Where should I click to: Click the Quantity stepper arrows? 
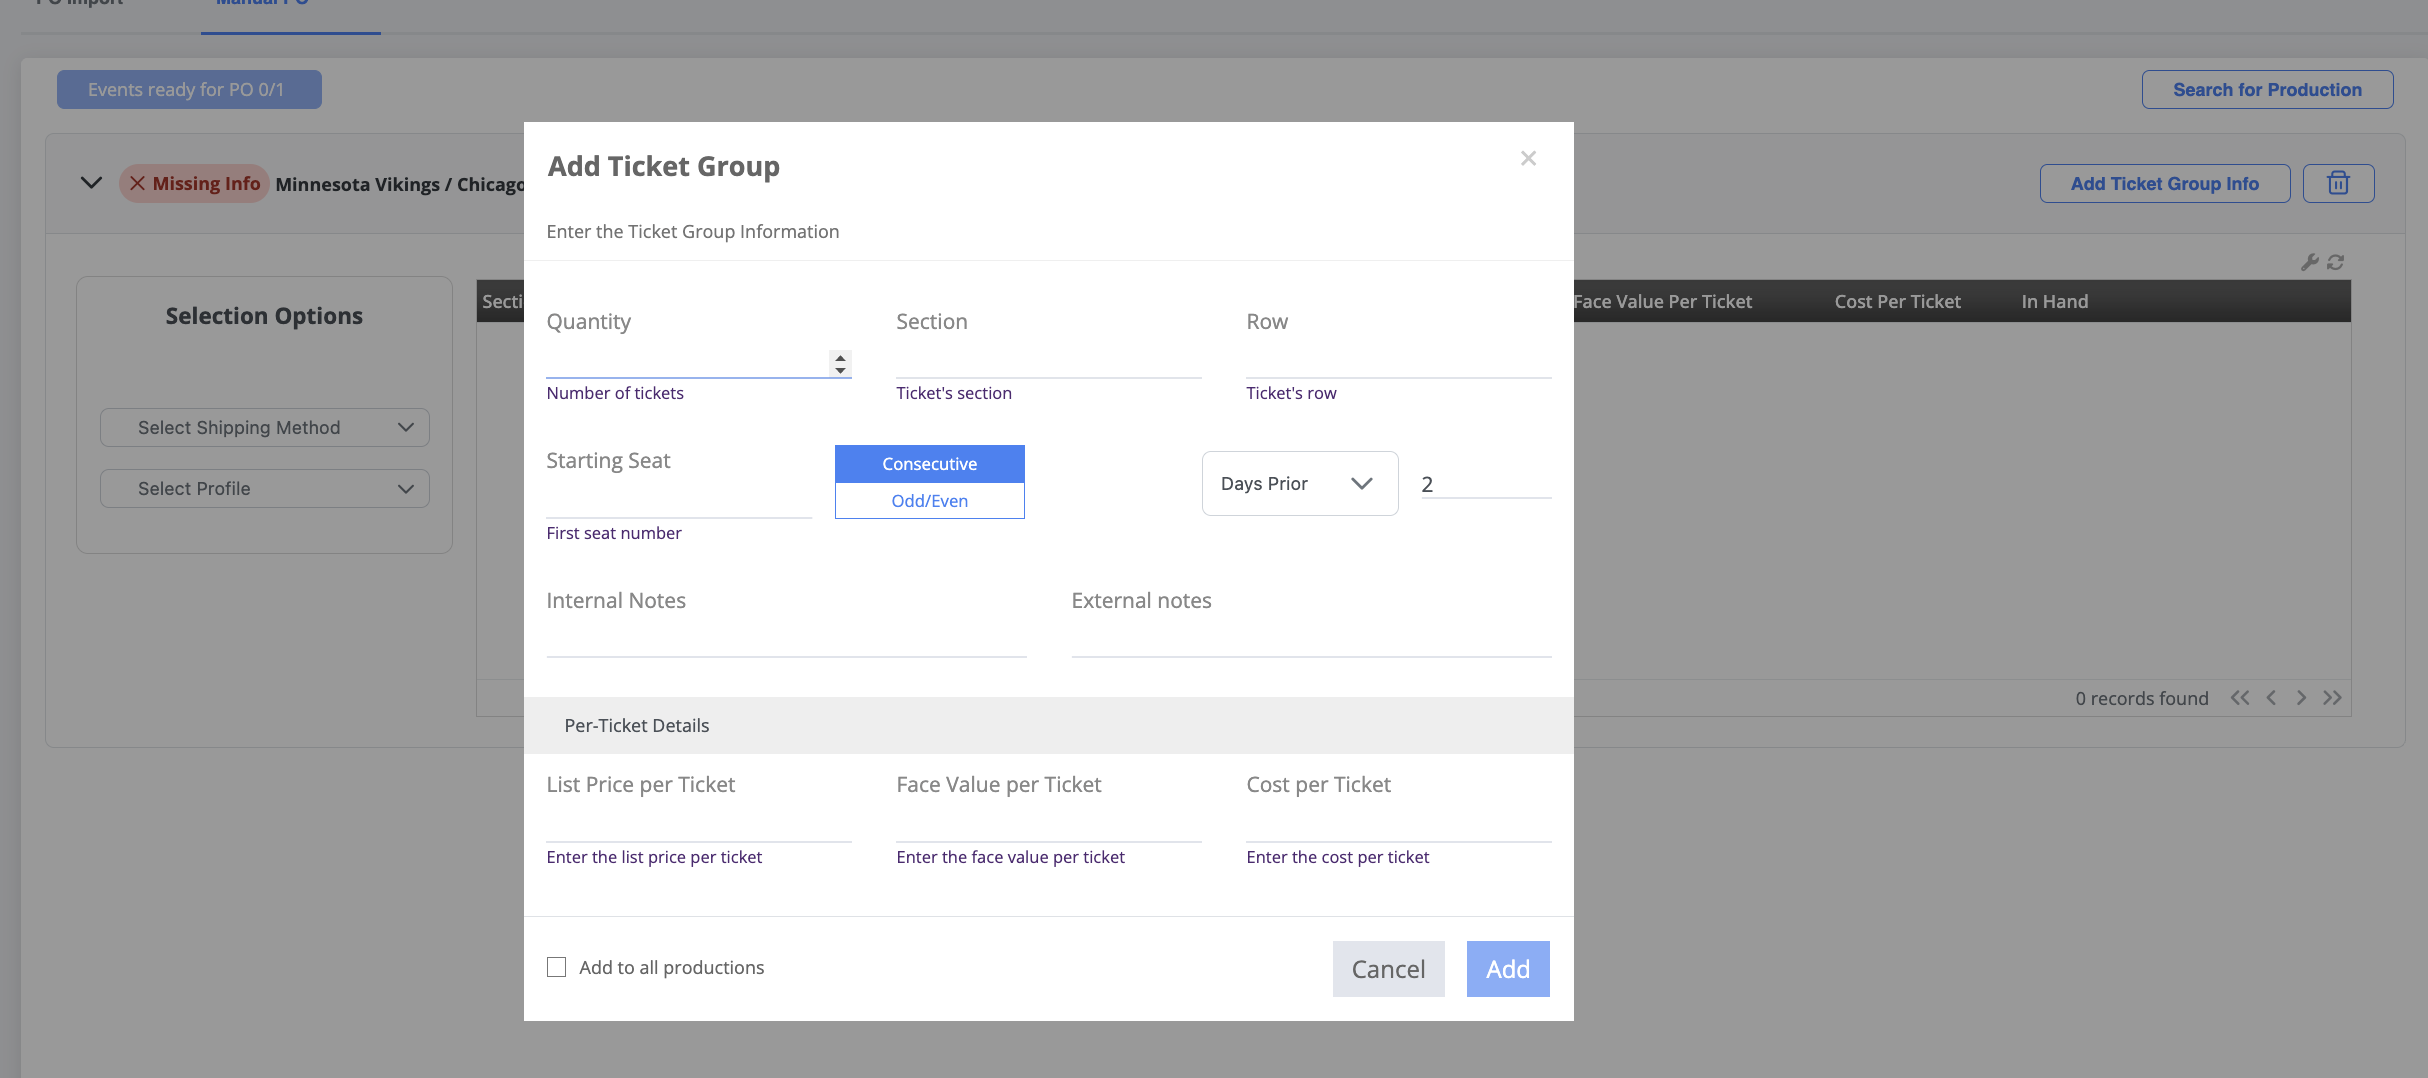coord(840,364)
